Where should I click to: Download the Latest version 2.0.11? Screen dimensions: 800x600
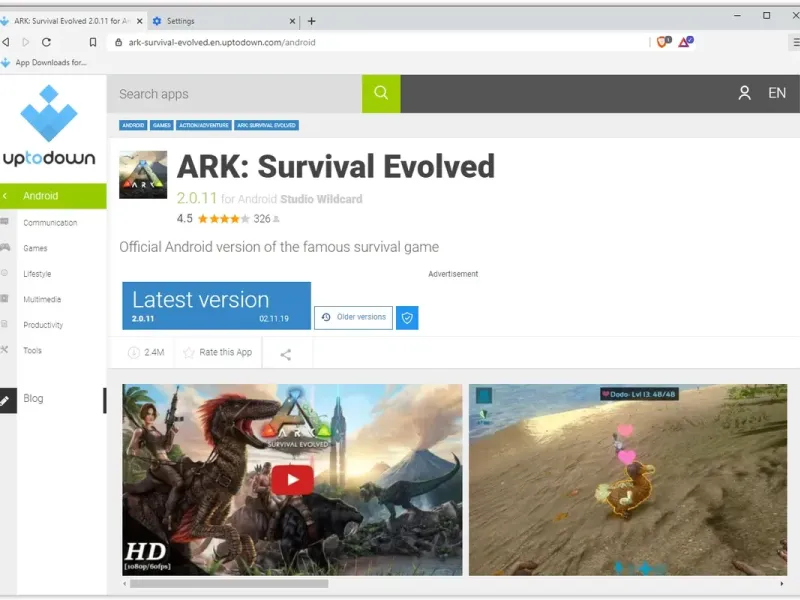[x=216, y=306]
